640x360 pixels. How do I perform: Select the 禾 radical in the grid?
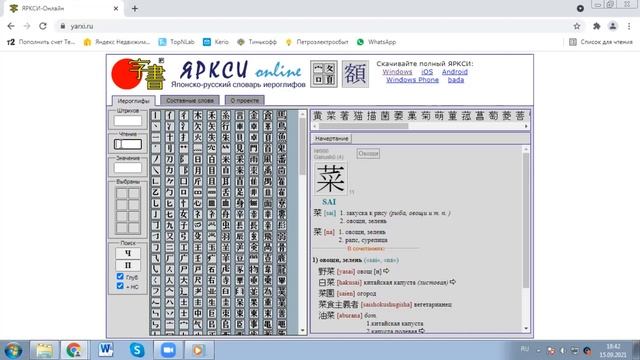pyautogui.click(x=211, y=116)
